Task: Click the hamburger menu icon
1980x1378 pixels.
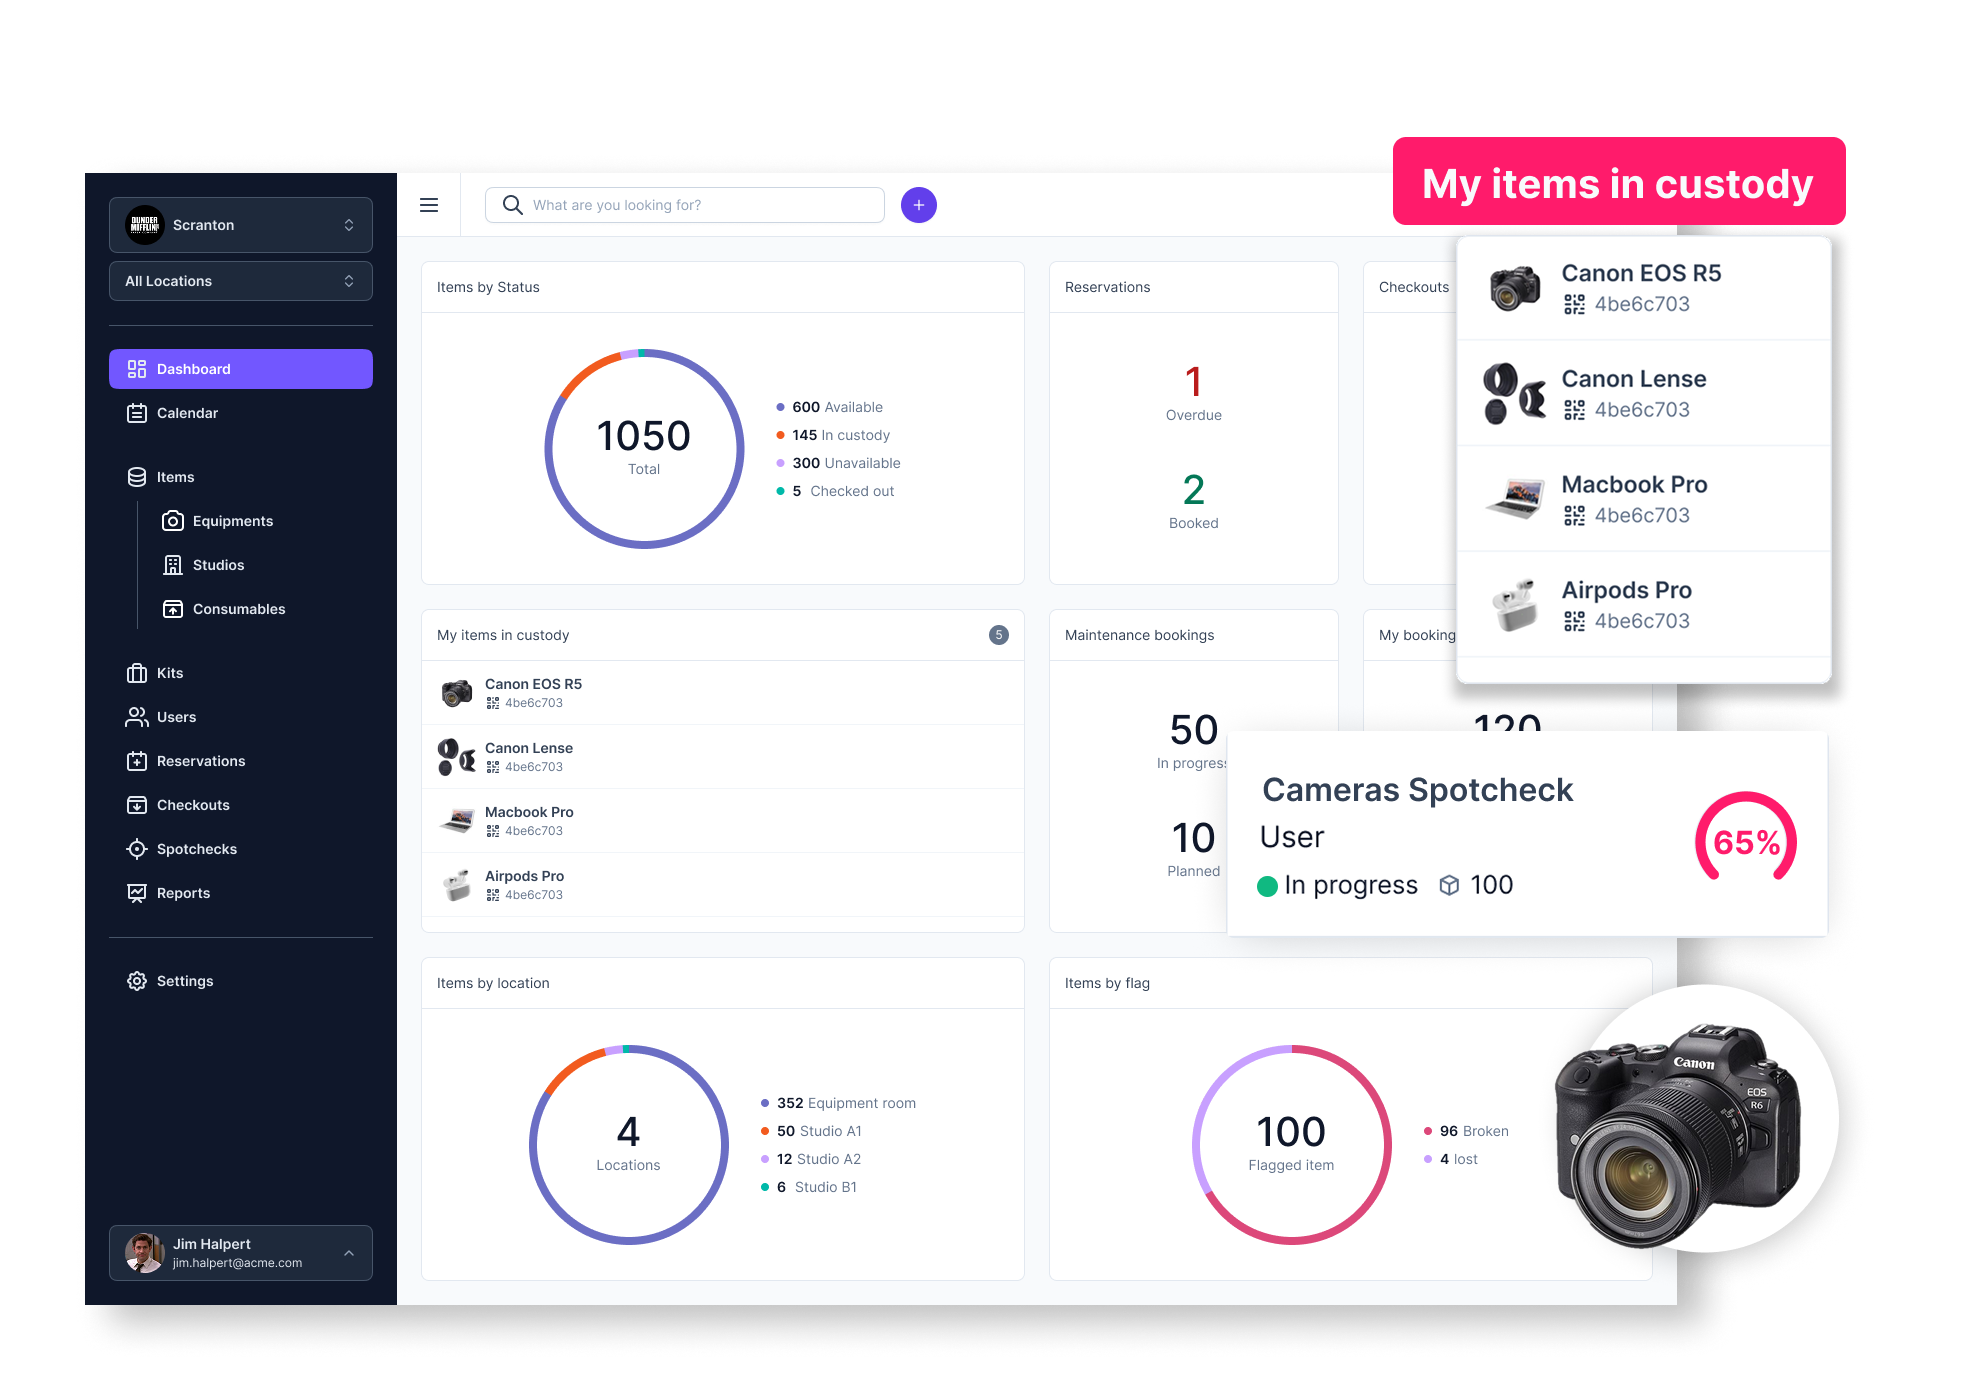Action: (429, 205)
